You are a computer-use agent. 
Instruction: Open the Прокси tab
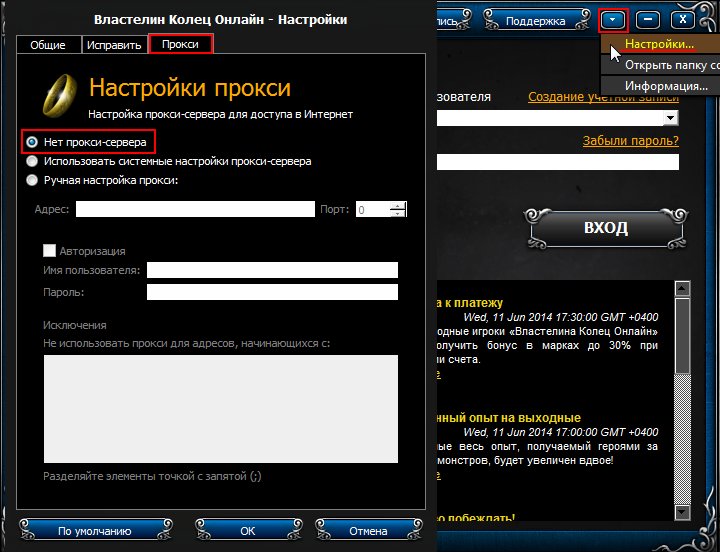click(180, 44)
